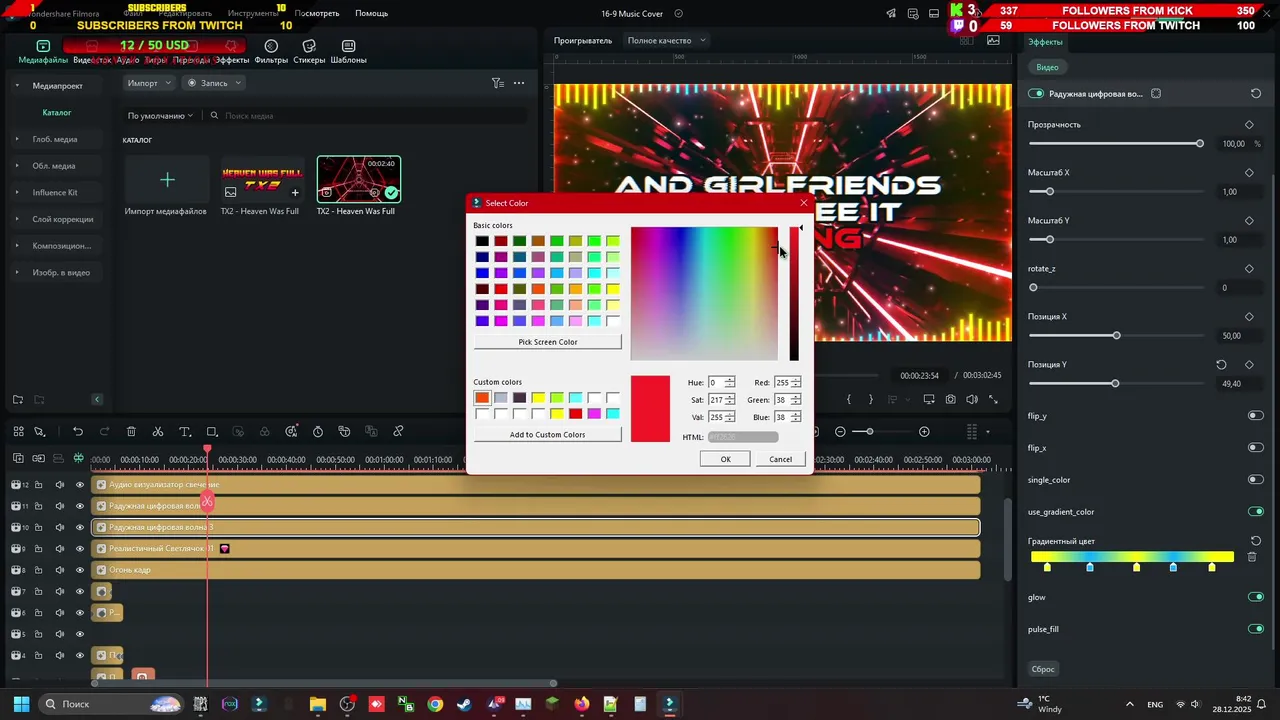
Task: Click the delete trash icon in timeline toolbar
Action: pos(131,432)
